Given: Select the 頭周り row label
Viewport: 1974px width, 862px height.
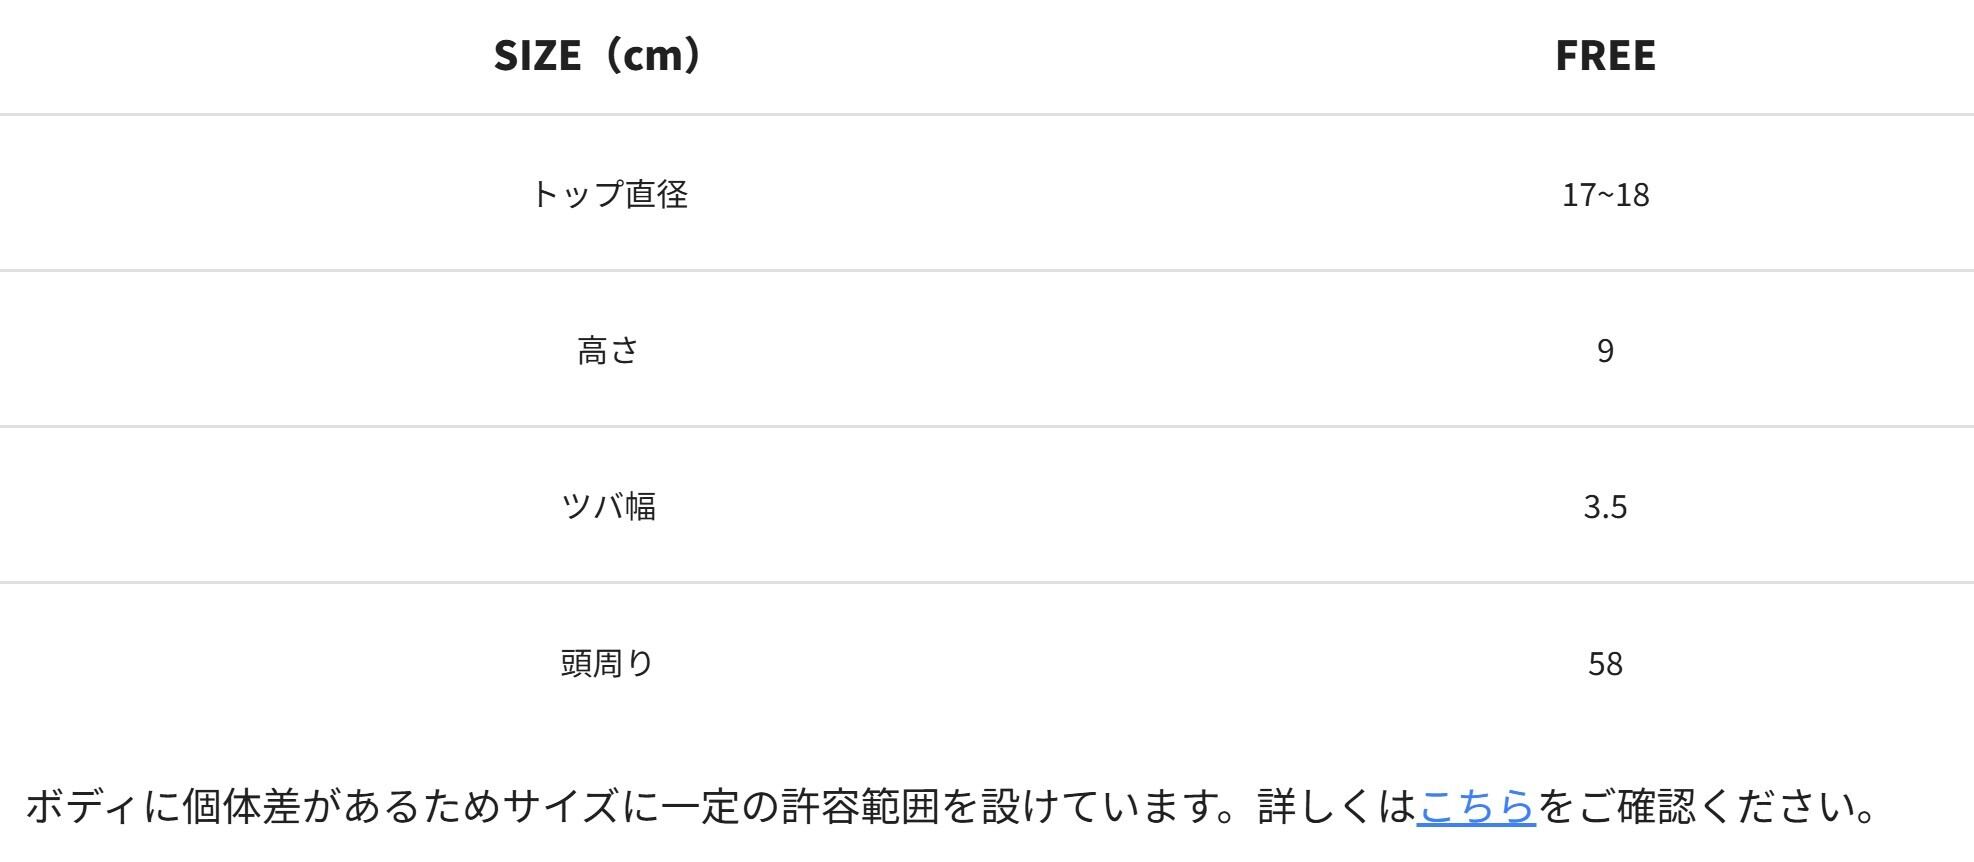Looking at the screenshot, I should coord(608,663).
